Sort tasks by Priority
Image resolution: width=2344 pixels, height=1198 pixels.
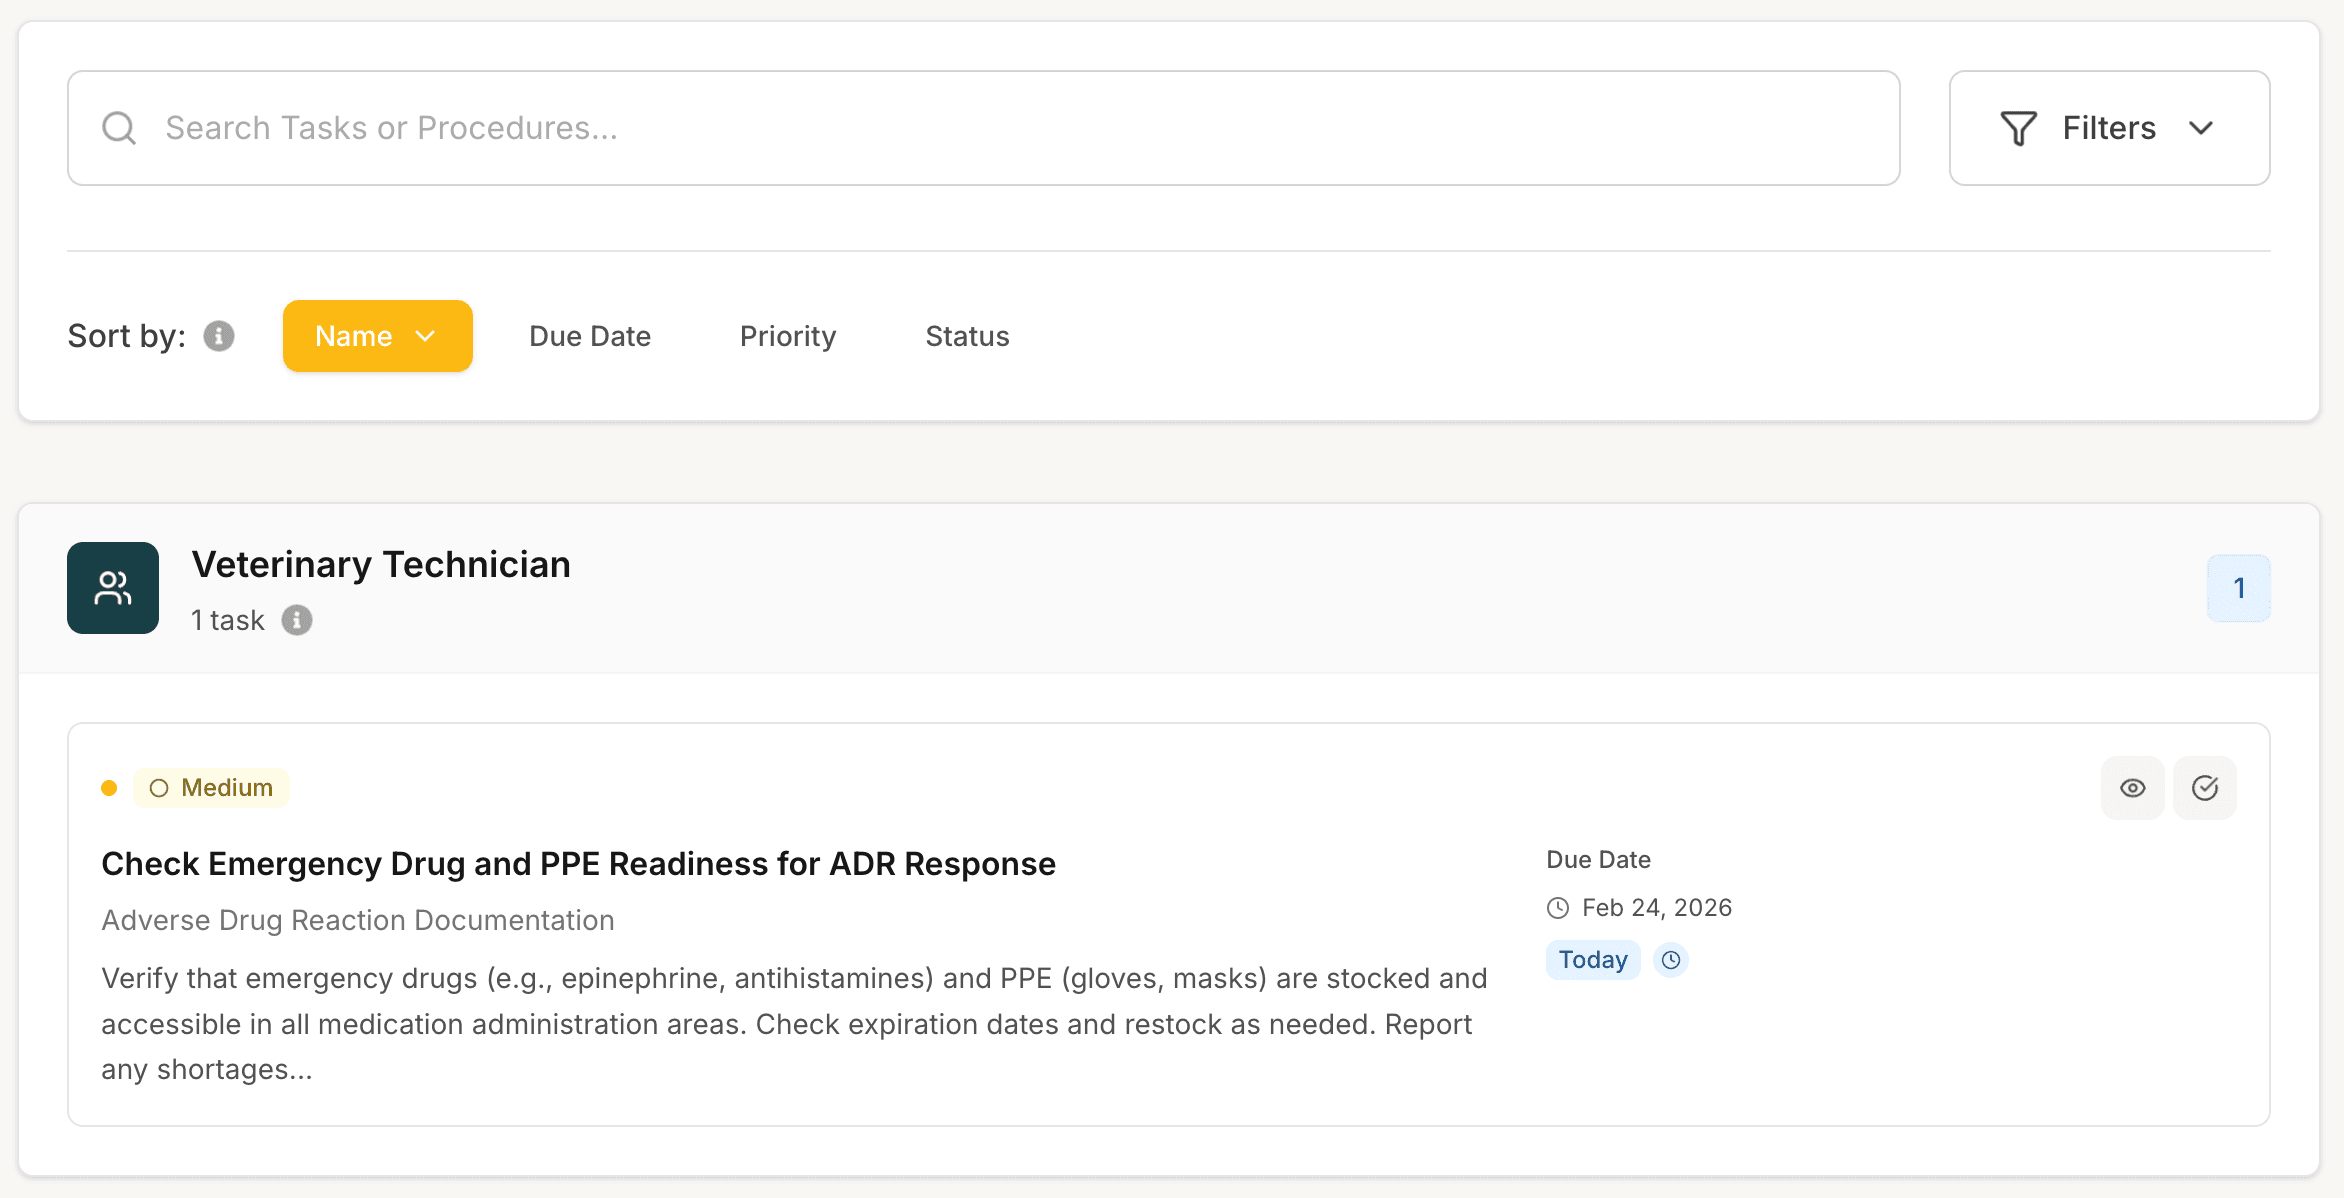pos(788,336)
